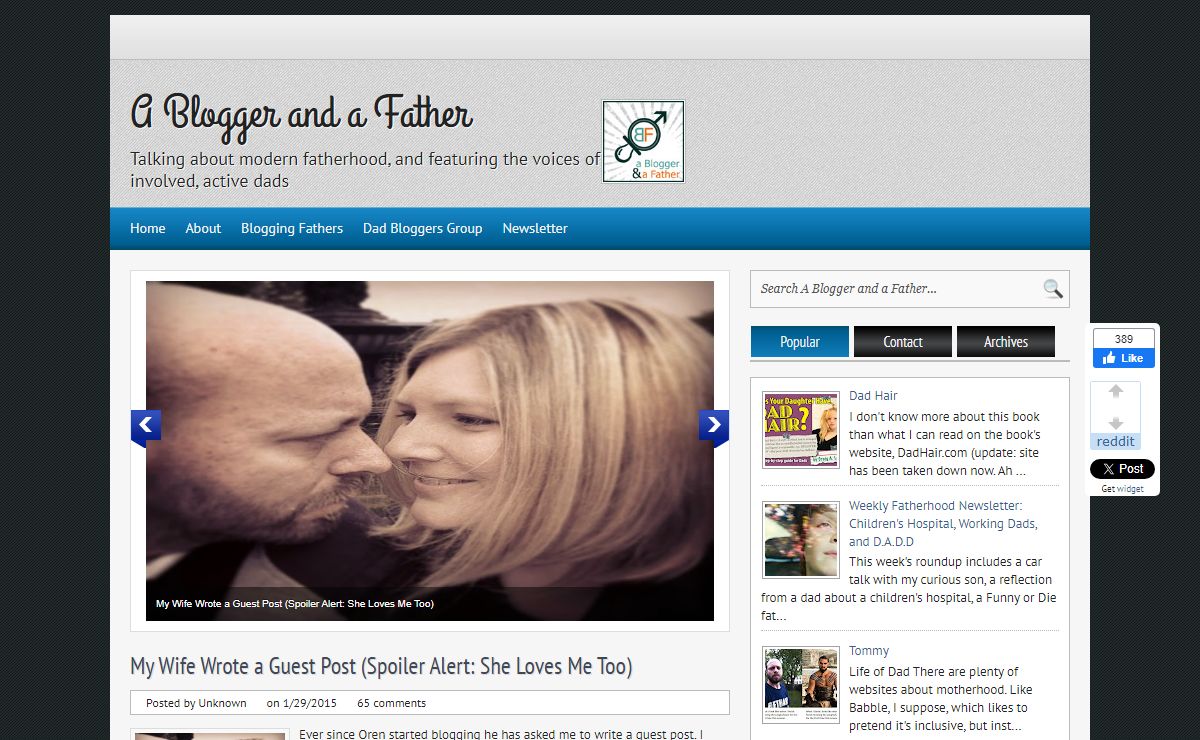Click the blog logo image in header
The image size is (1200, 740).
point(643,141)
